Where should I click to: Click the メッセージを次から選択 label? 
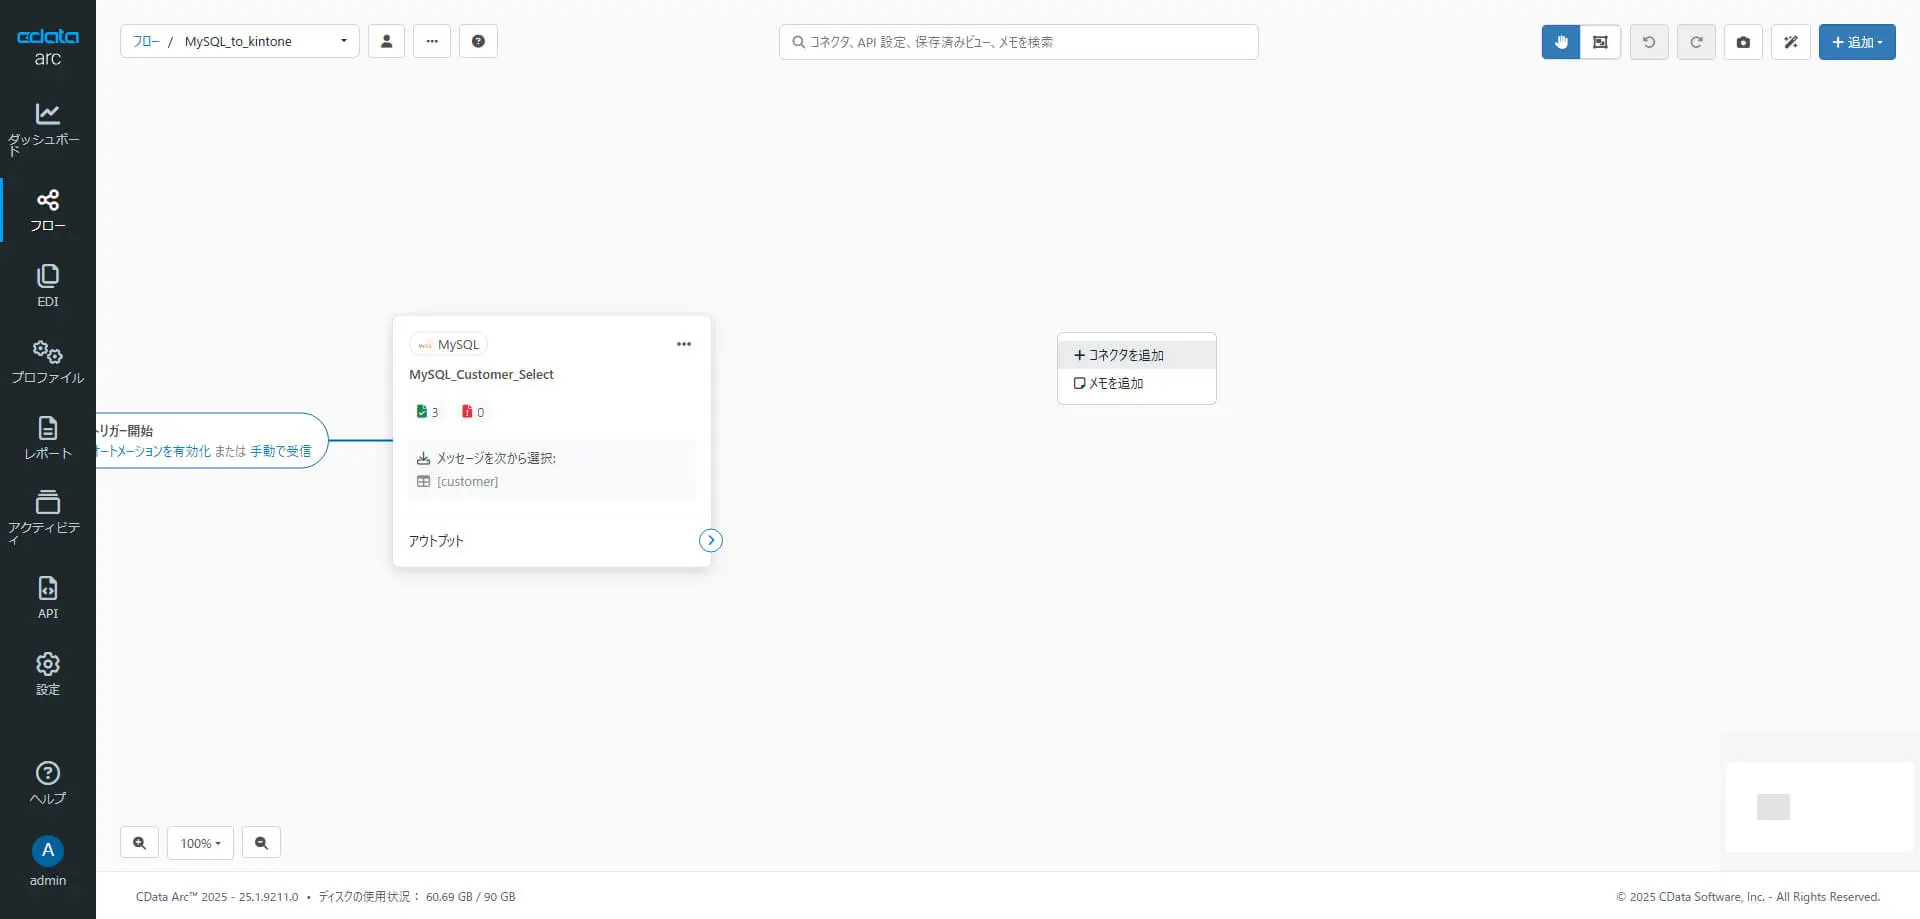496,458
